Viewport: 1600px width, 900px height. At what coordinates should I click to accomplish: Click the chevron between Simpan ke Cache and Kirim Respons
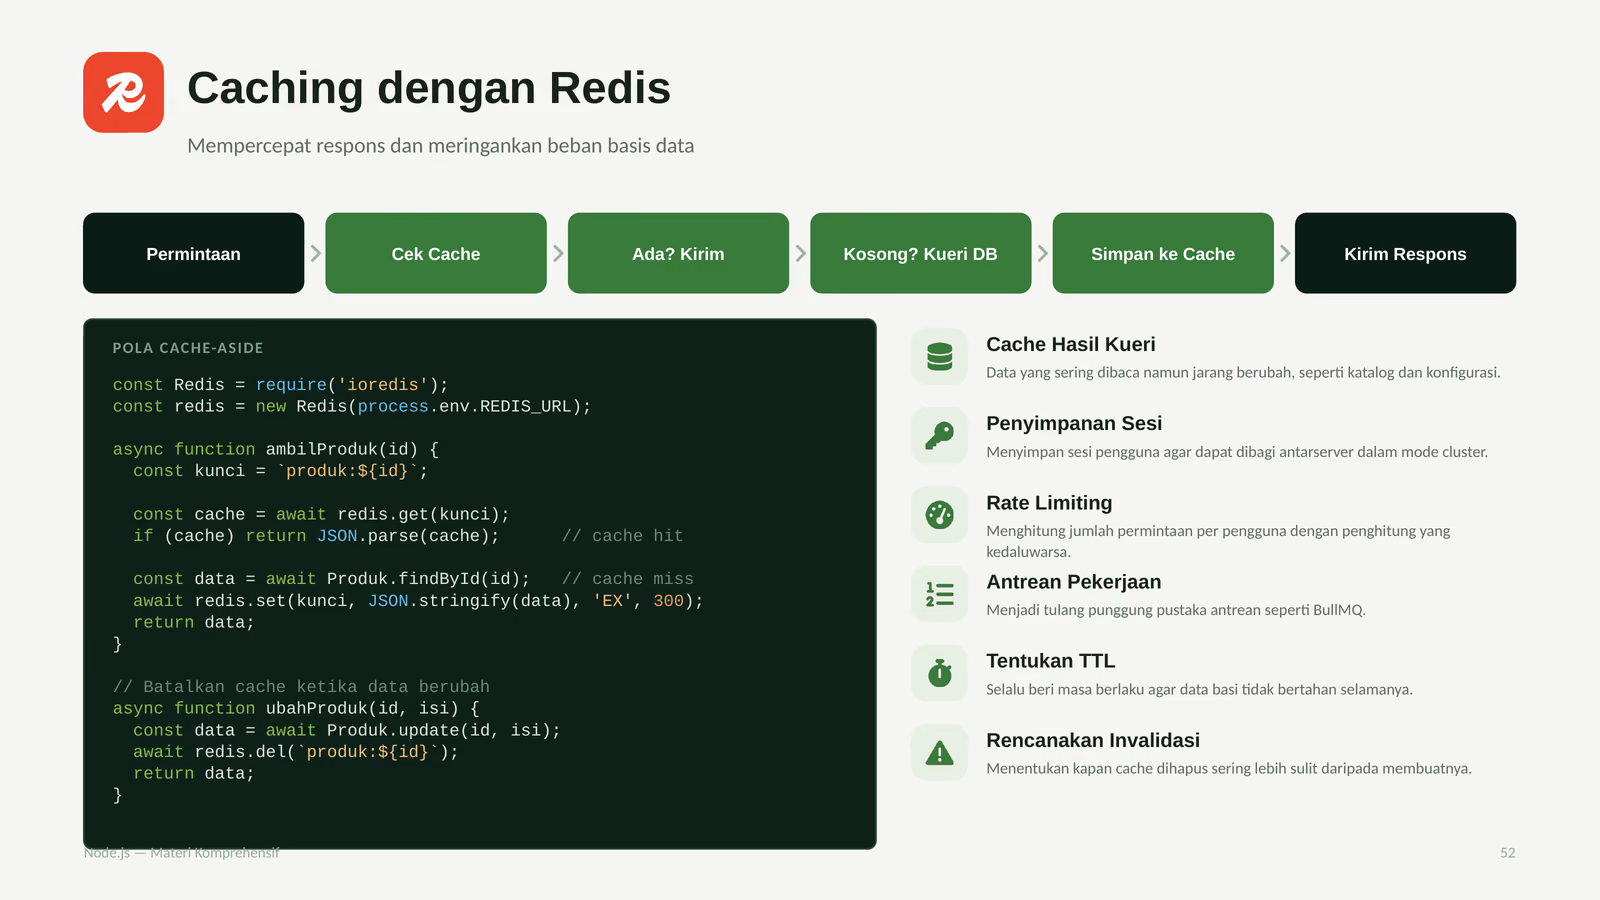click(1285, 253)
